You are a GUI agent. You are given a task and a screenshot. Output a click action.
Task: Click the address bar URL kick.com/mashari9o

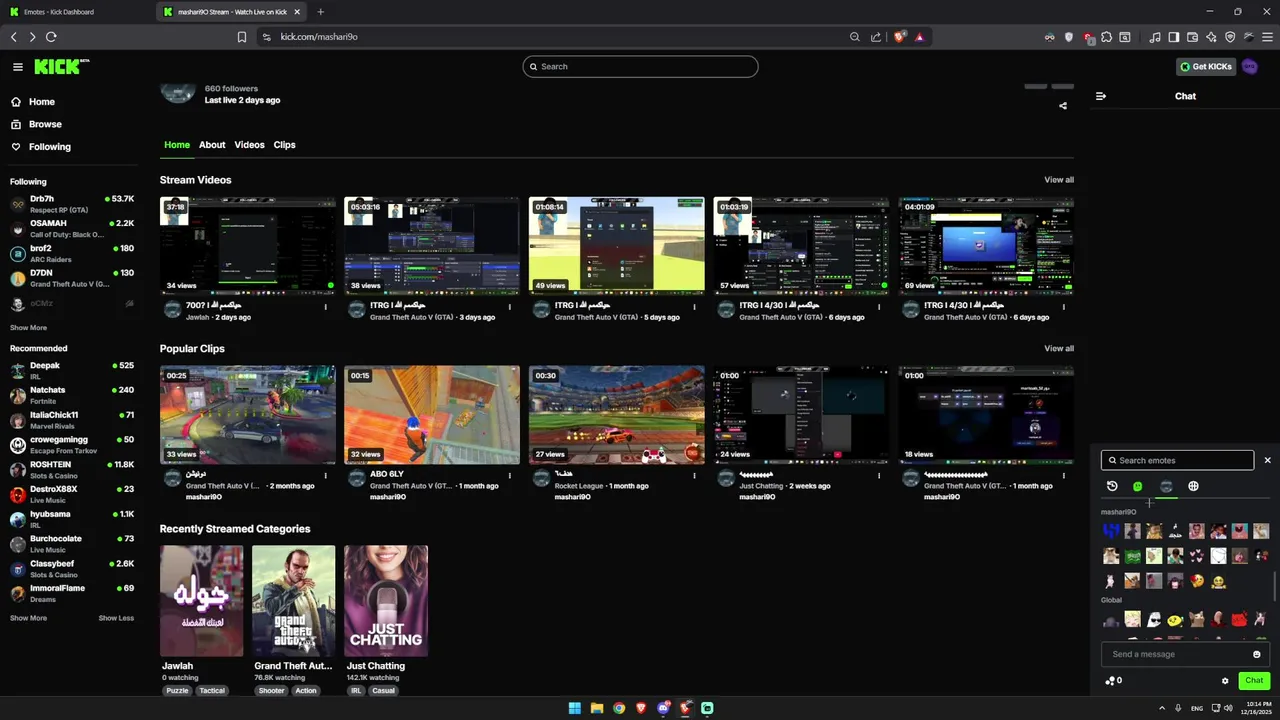(319, 37)
